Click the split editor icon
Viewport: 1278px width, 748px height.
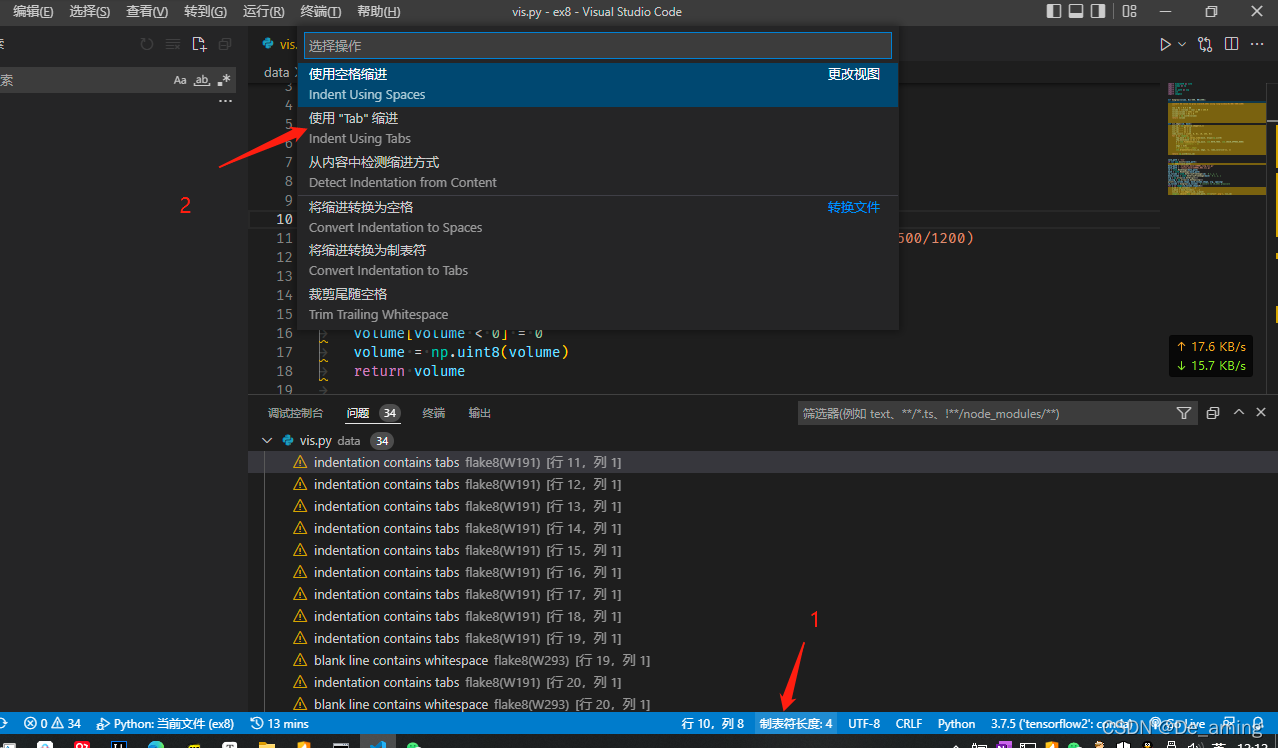coord(1231,44)
